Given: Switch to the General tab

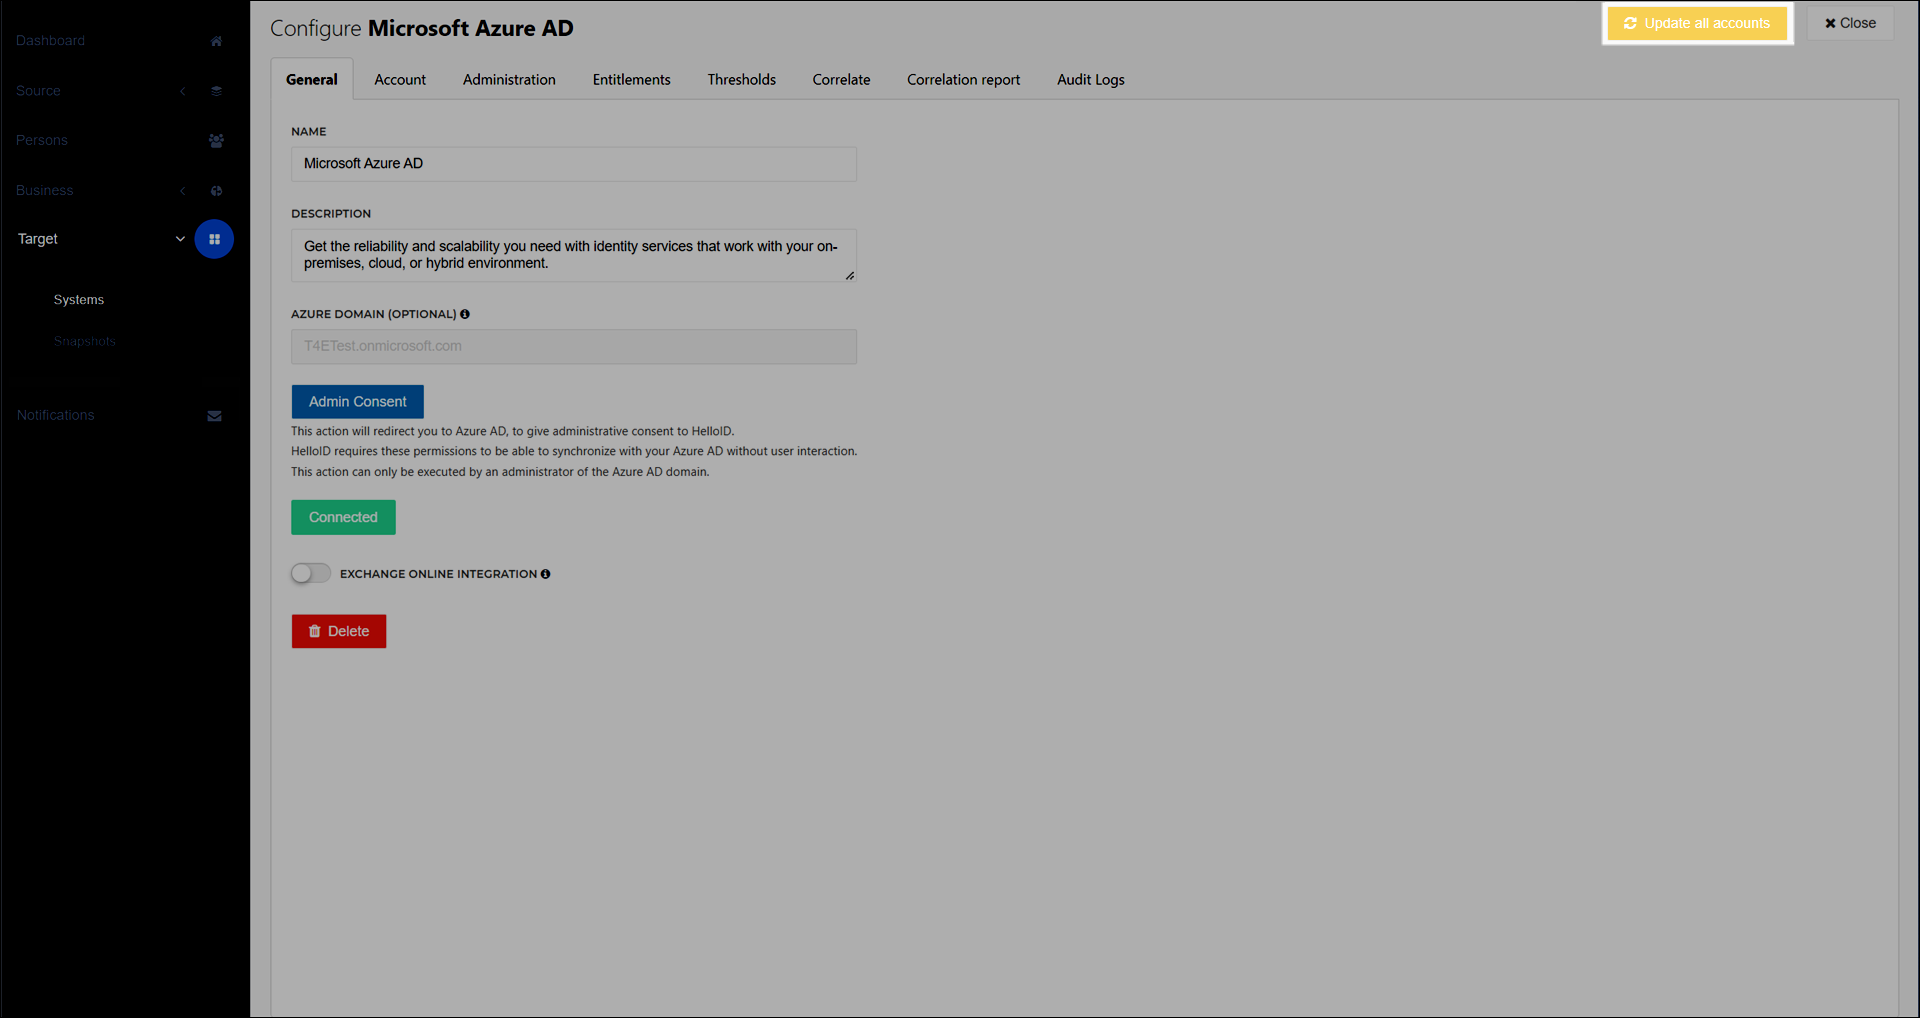Looking at the screenshot, I should coord(312,80).
